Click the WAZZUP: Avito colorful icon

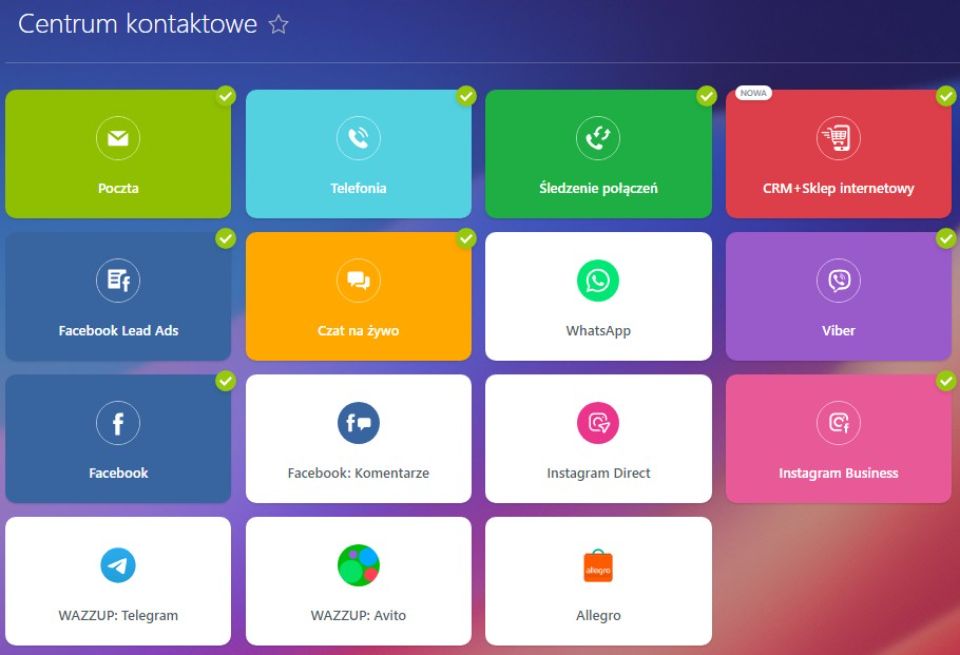click(x=358, y=566)
